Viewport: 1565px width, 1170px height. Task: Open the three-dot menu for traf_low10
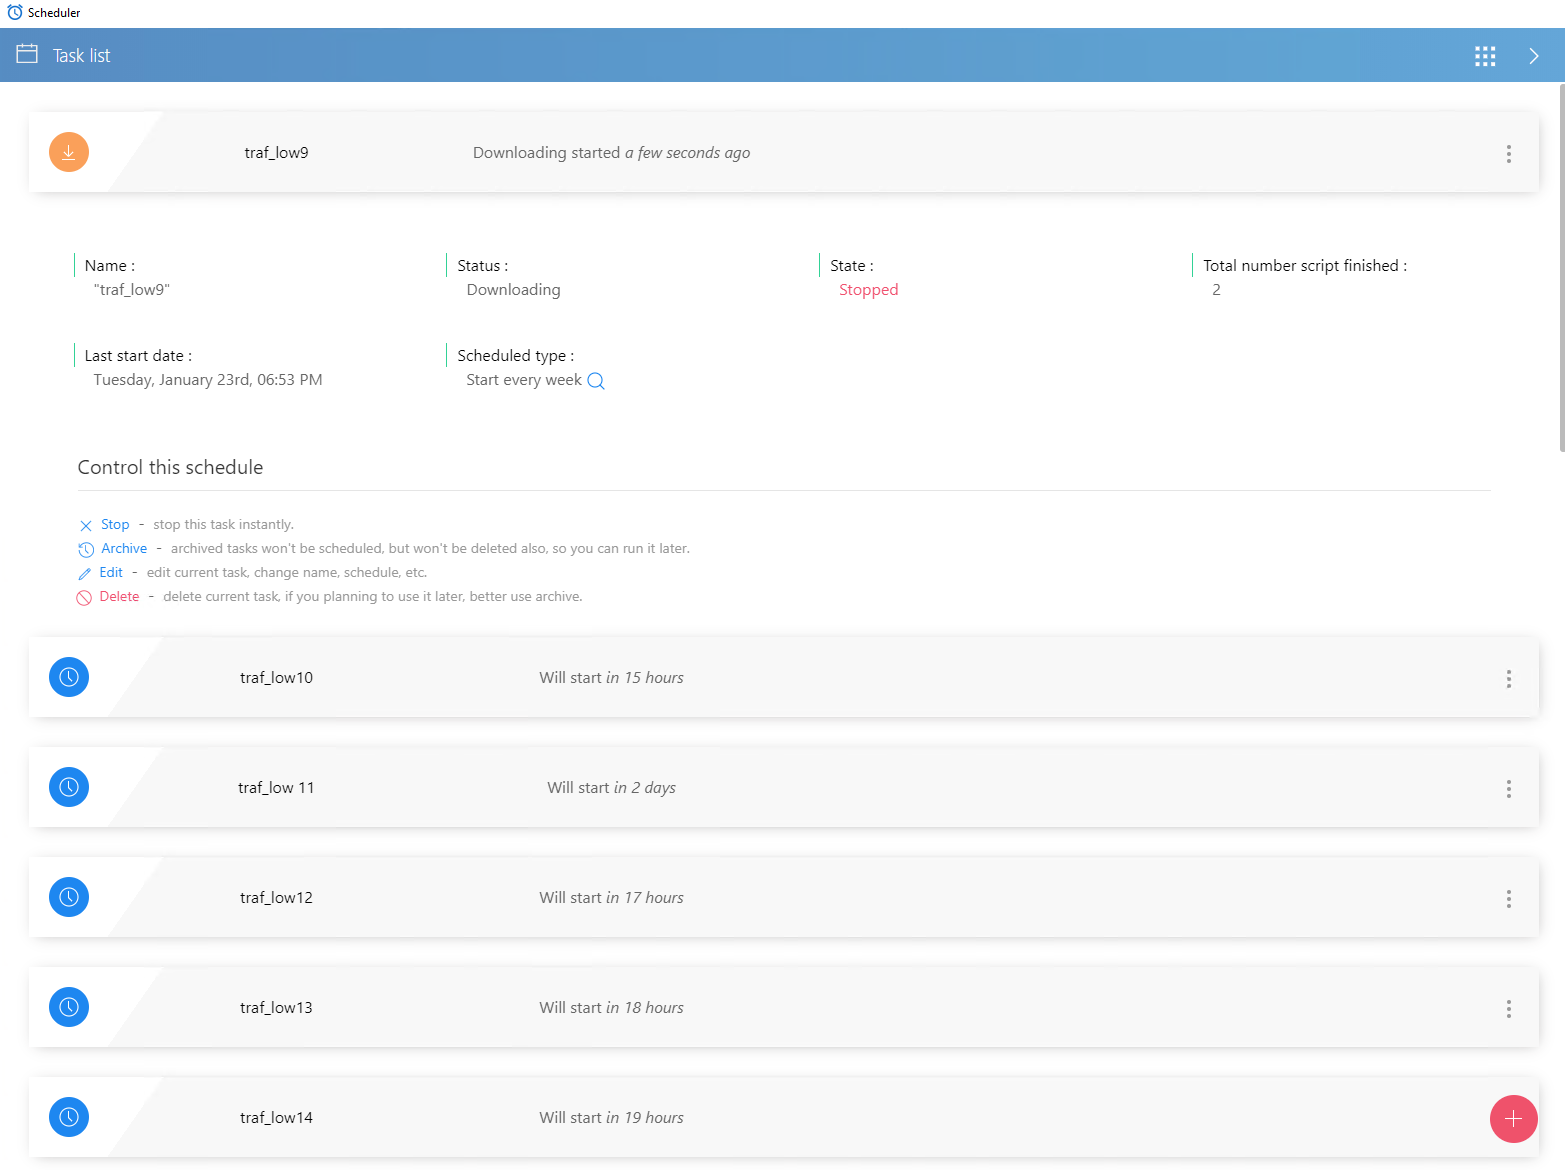1508,679
